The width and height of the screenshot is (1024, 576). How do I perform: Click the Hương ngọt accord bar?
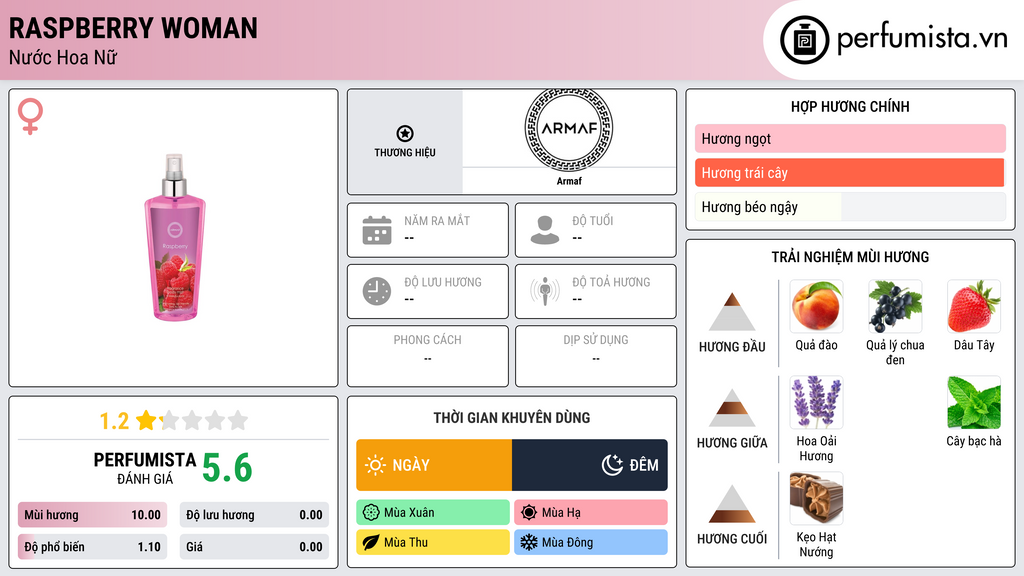point(849,139)
